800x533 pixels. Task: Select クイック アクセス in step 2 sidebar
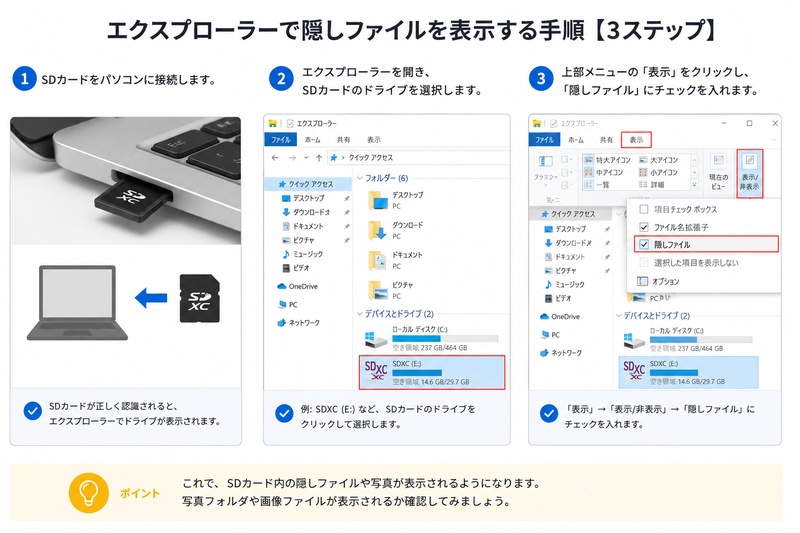pos(308,184)
